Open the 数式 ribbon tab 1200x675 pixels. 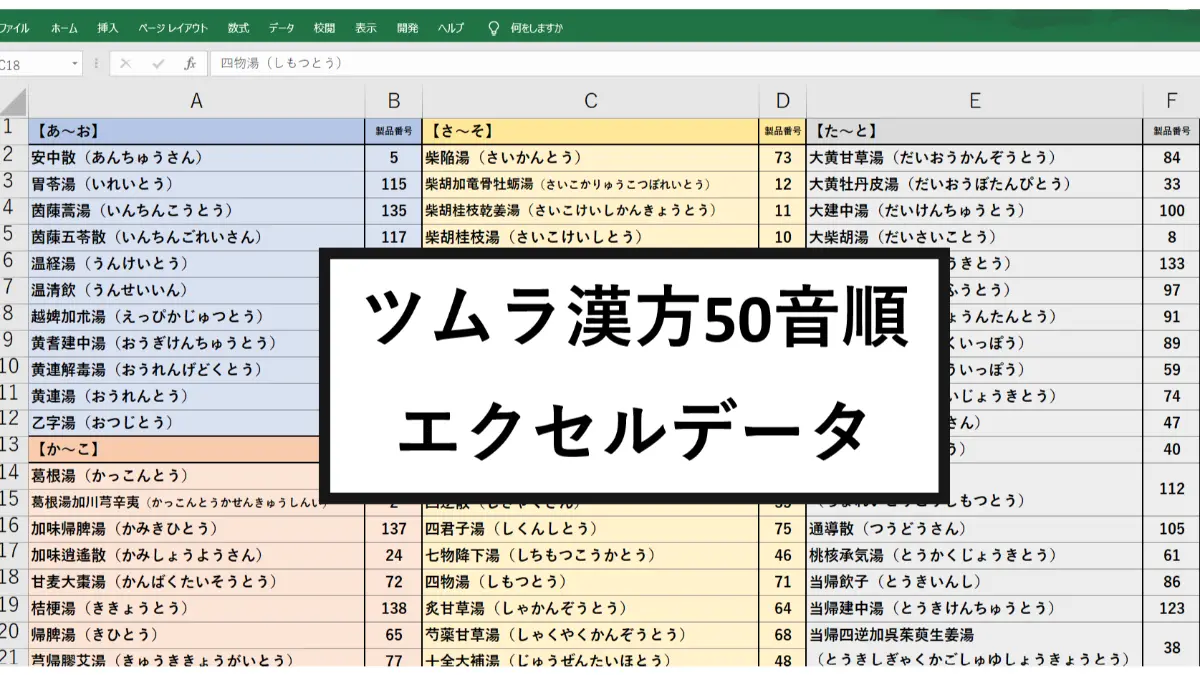pos(238,29)
